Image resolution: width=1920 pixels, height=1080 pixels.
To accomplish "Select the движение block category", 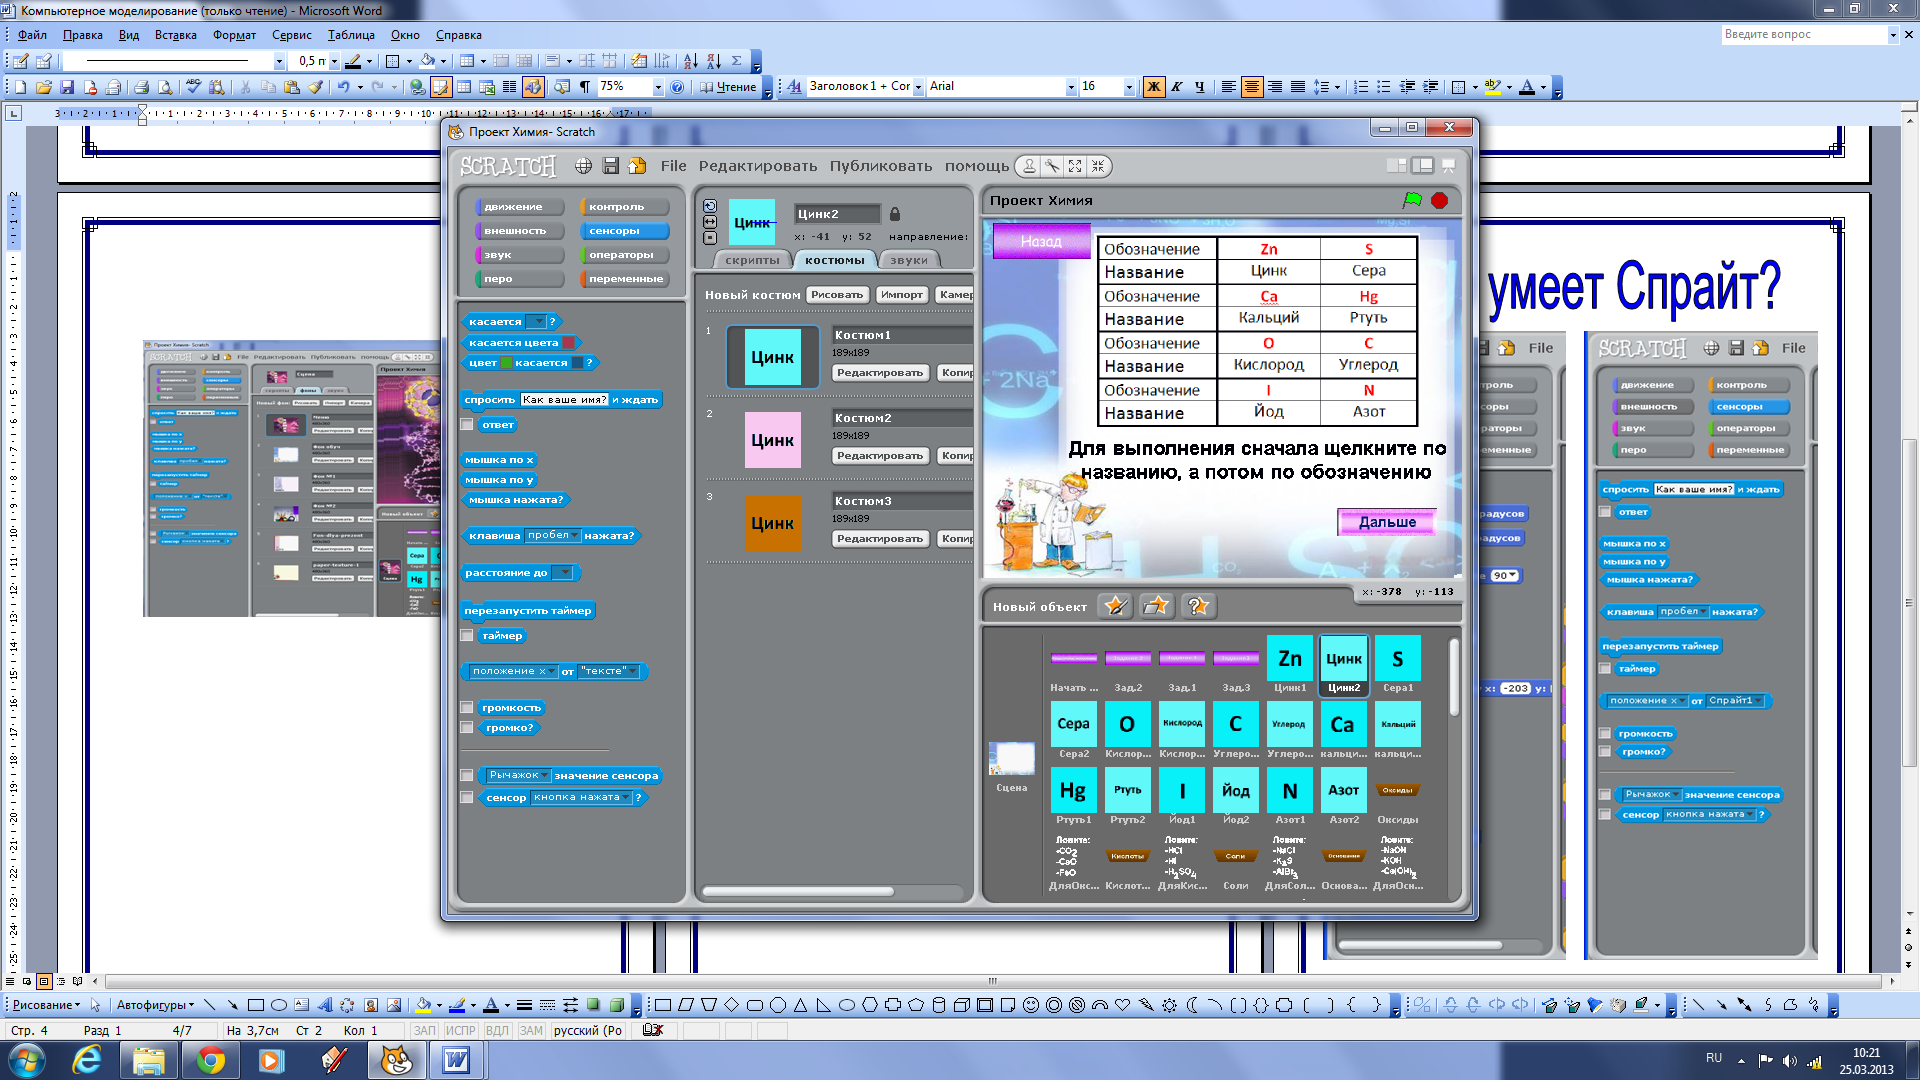I will coord(518,207).
